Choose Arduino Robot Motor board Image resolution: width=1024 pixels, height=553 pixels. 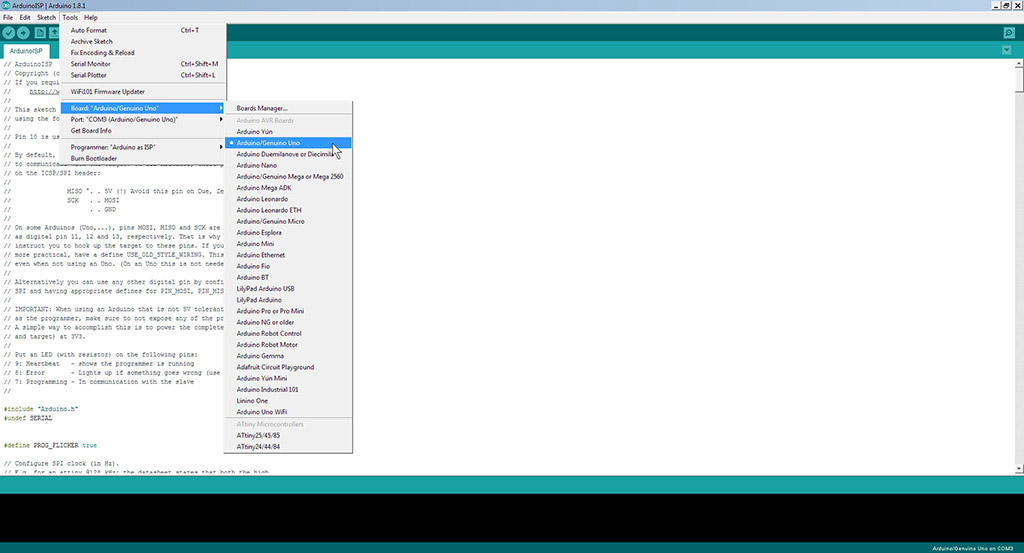coord(288,344)
